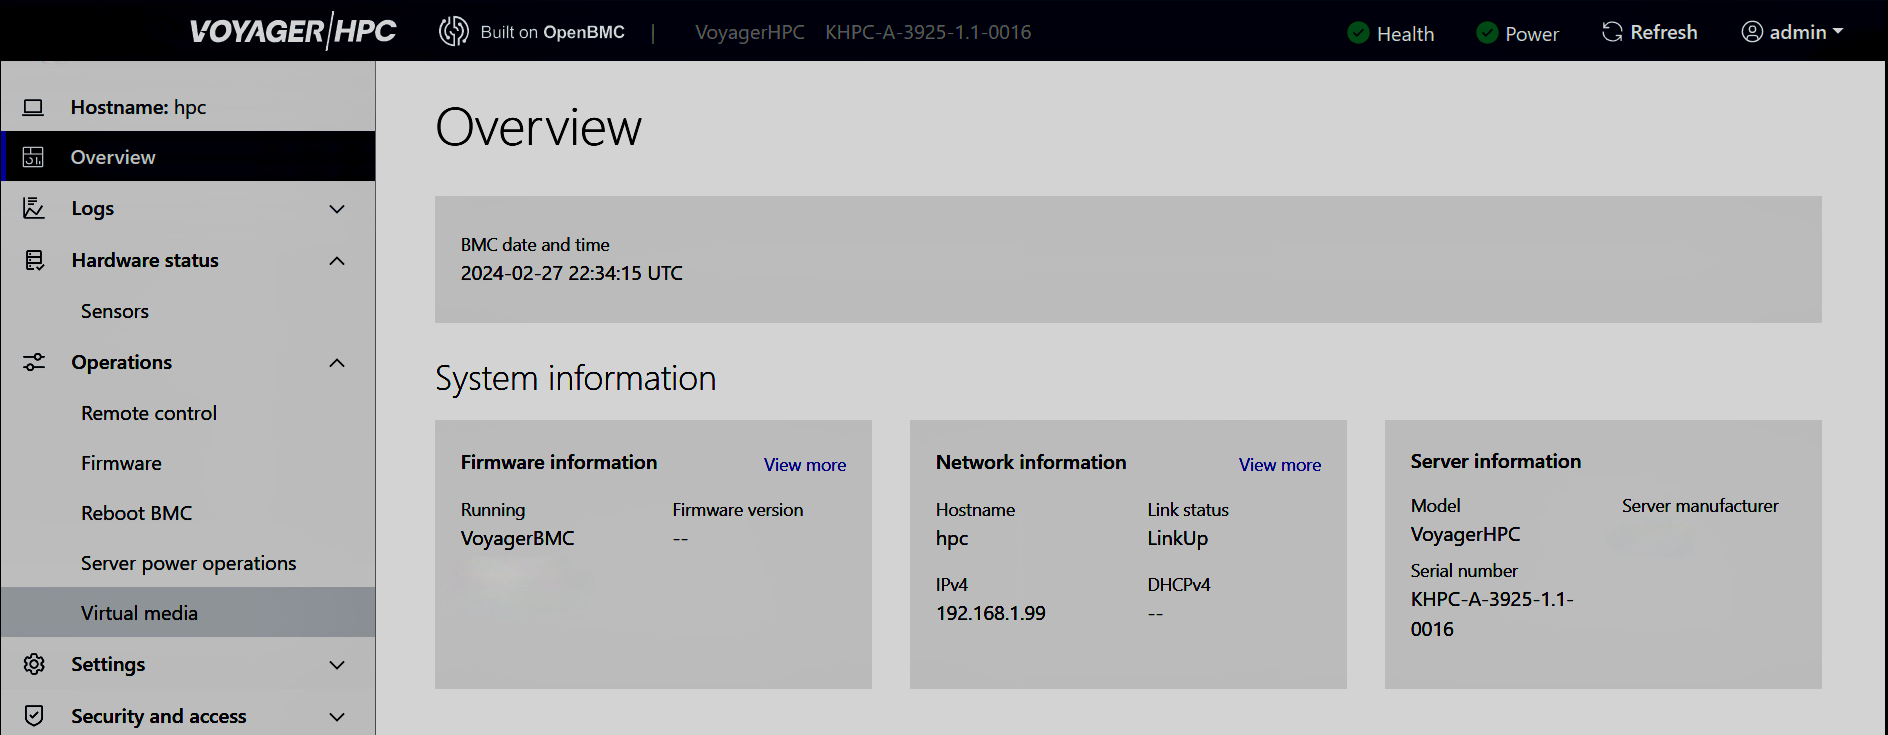Click the Hardware status icon in sidebar

34,260
